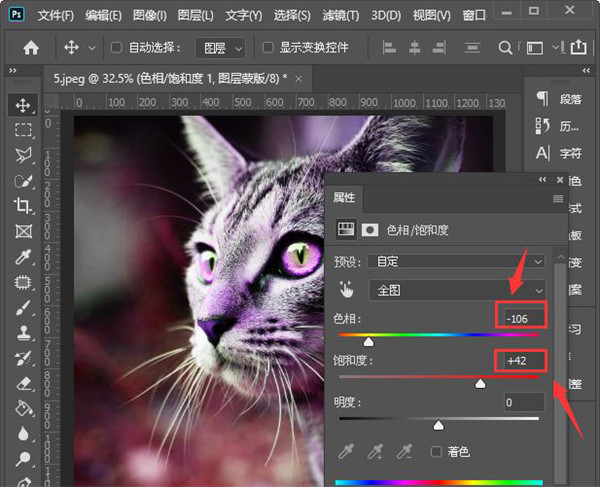Expand the Move tool preset arrow
This screenshot has height=487, width=600.
tap(91, 49)
